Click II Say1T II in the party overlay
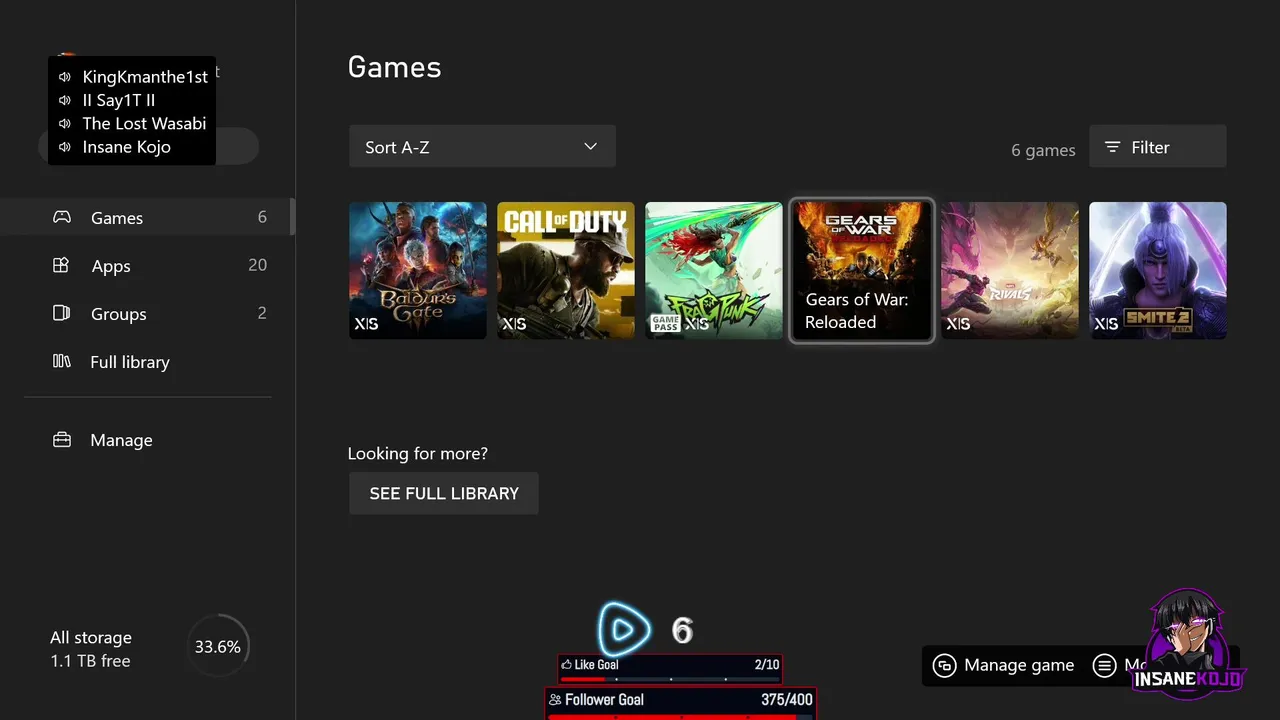1280x720 pixels. point(119,100)
